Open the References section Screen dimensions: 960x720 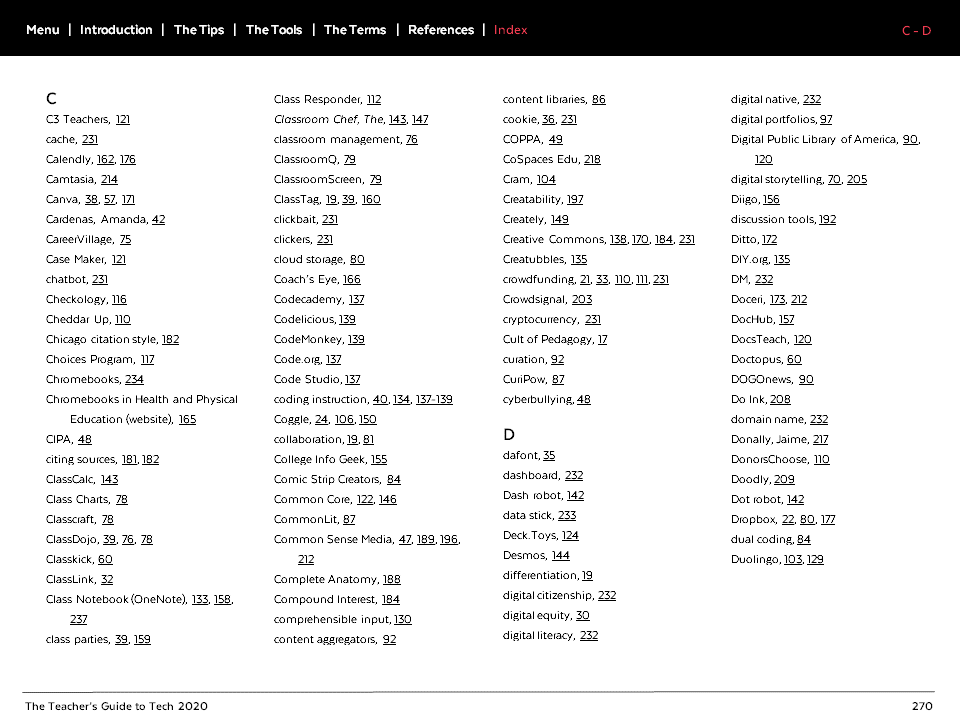[441, 29]
